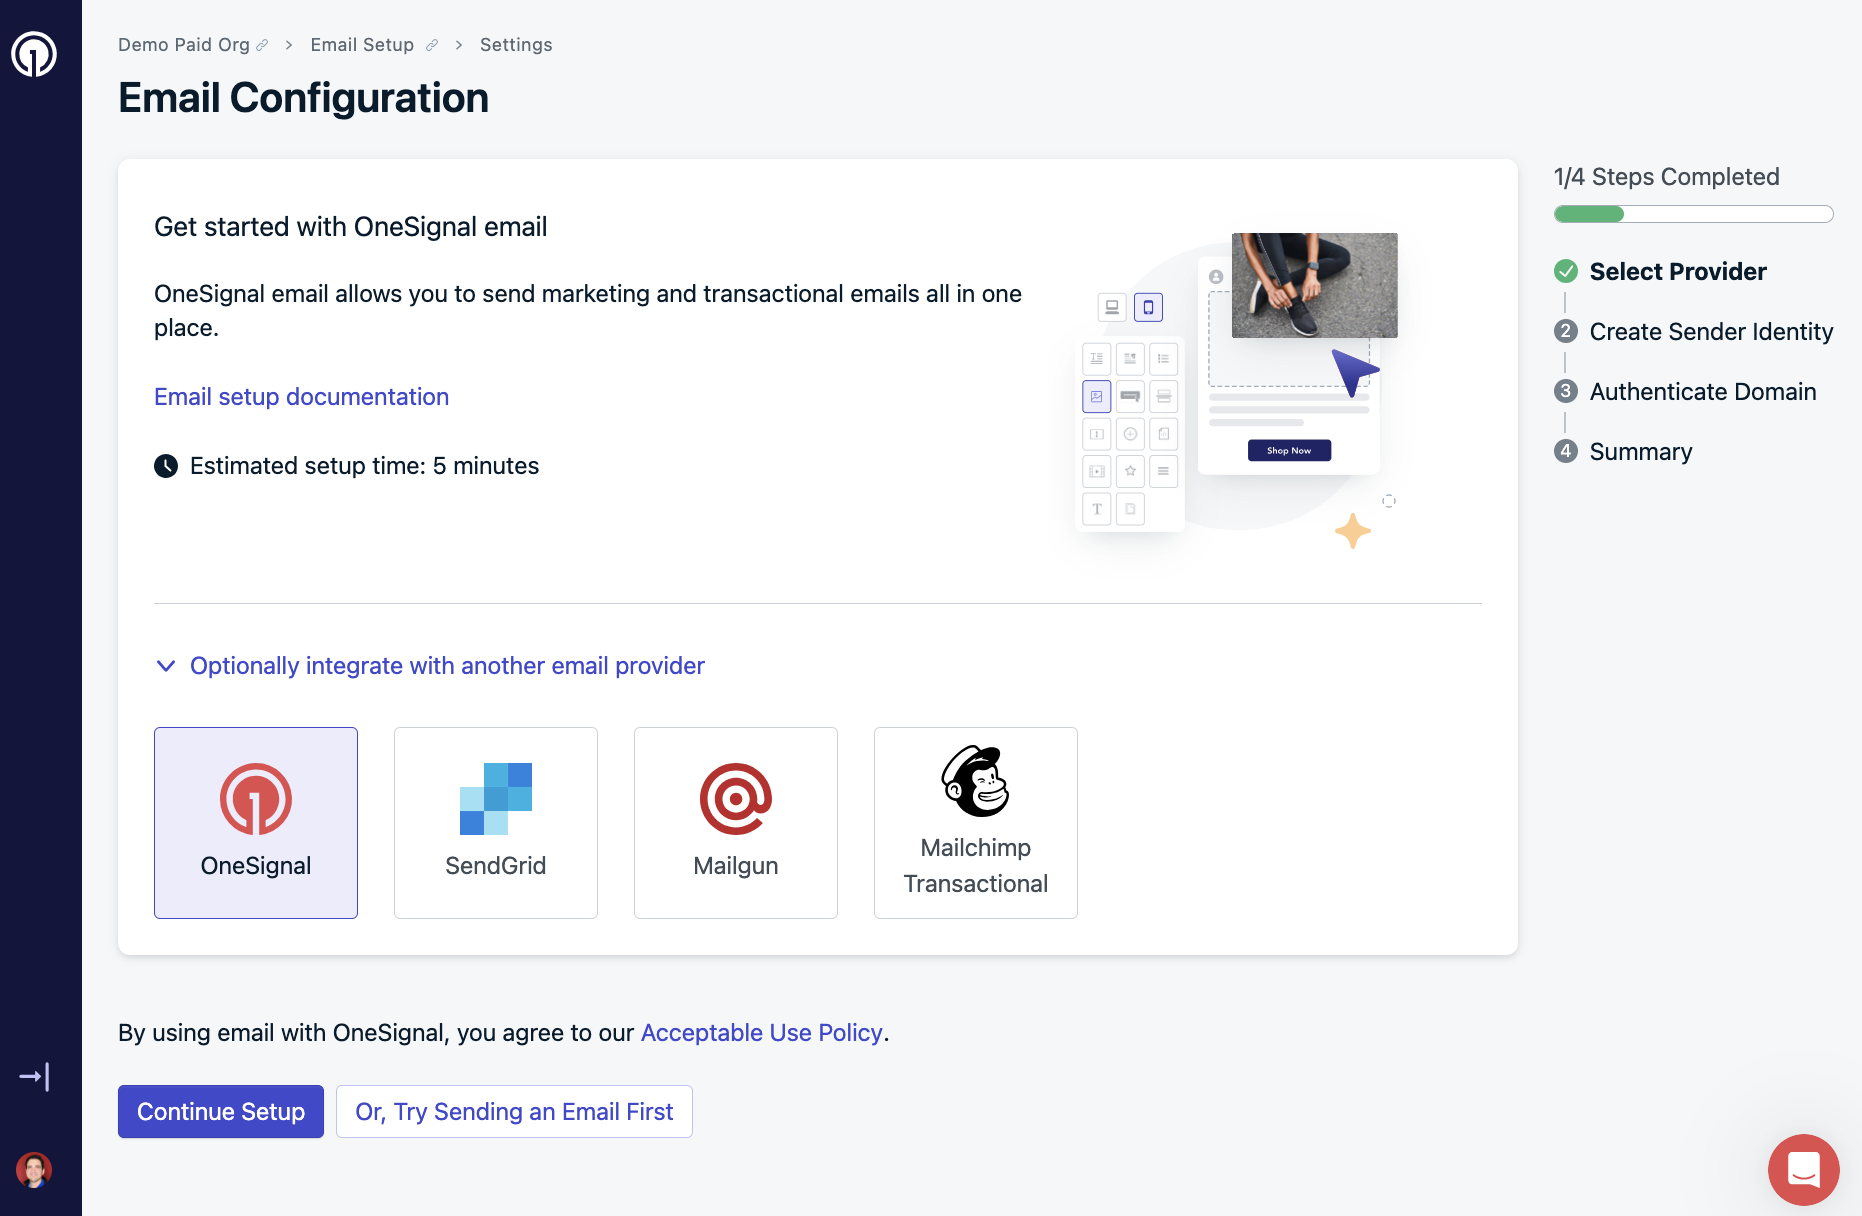Expand the sidebar with arrow icon
The height and width of the screenshot is (1216, 1862).
pos(34,1077)
